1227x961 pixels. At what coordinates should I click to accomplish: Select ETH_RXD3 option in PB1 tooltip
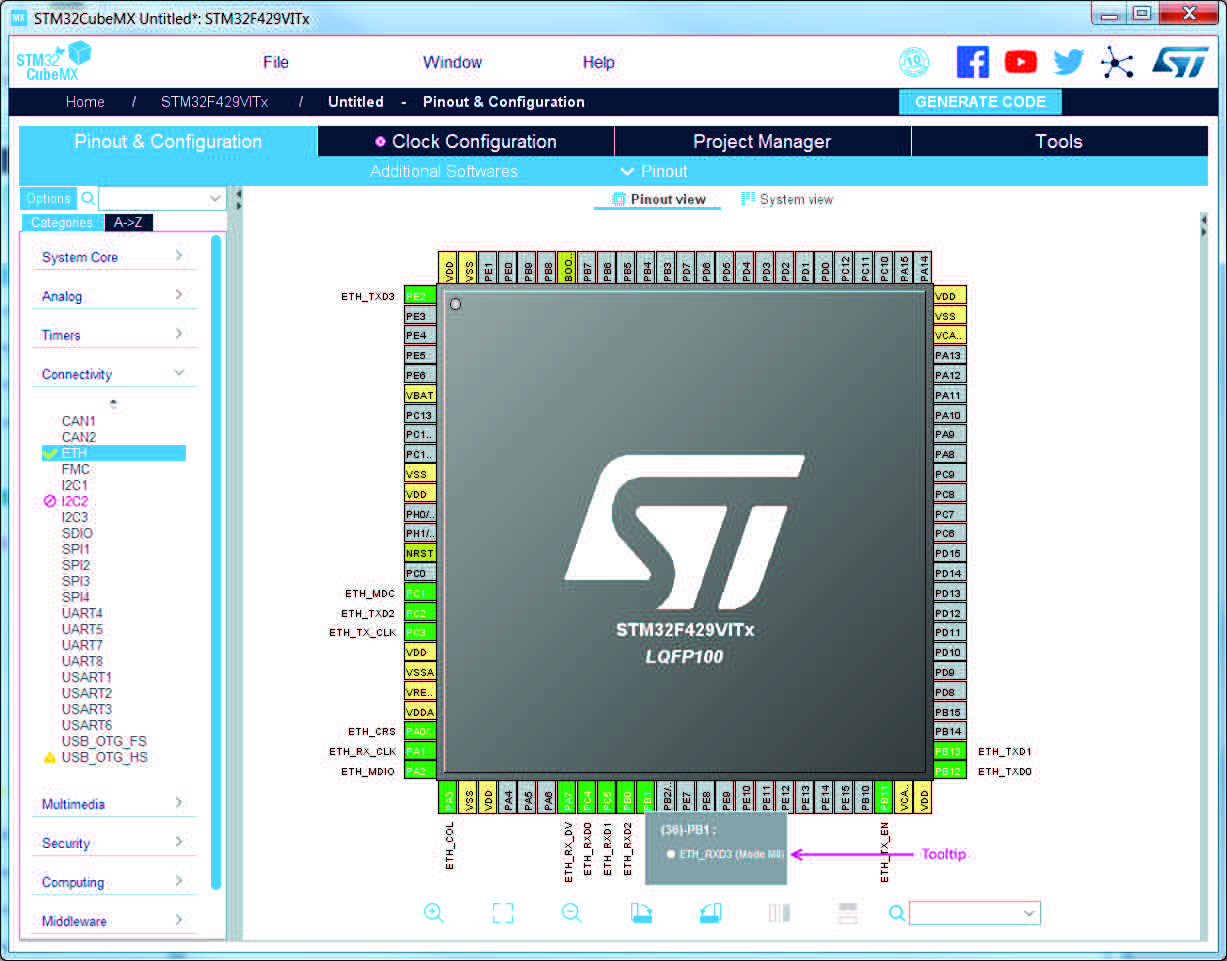[x=724, y=854]
